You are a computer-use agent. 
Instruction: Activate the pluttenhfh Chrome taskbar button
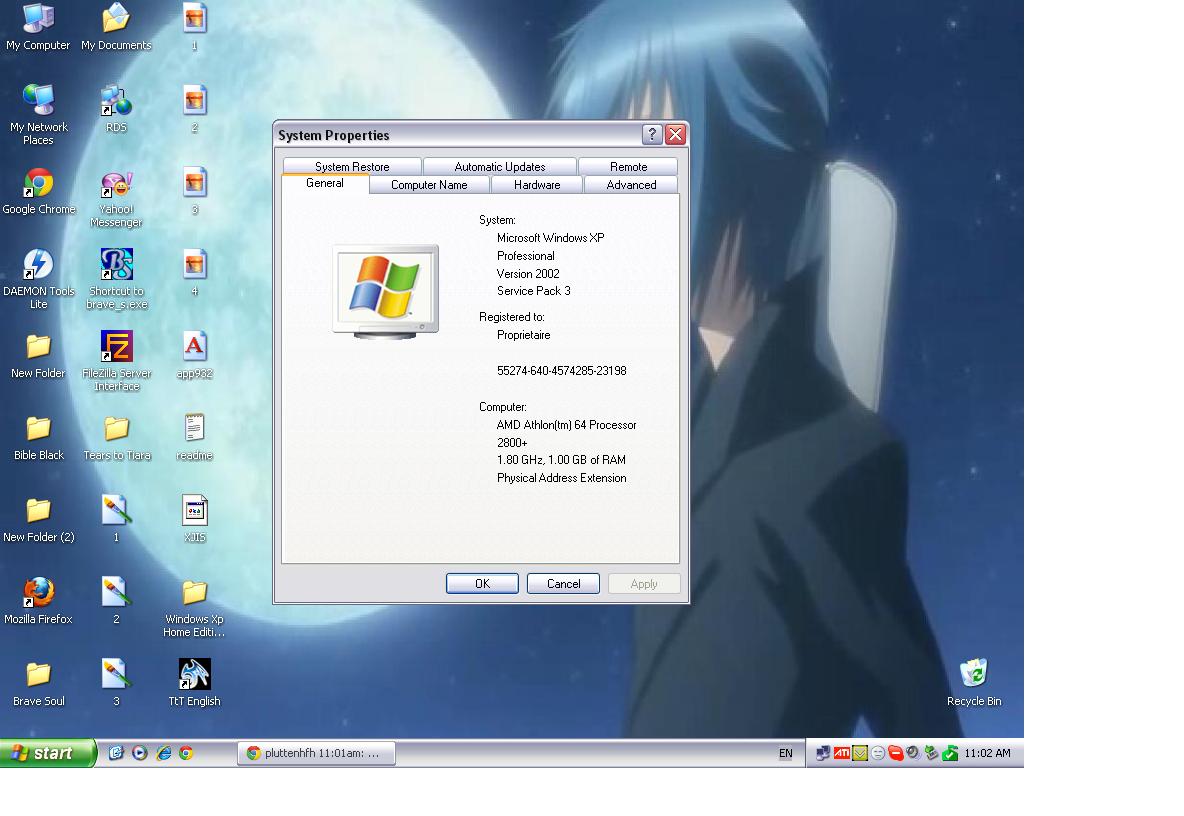(316, 753)
